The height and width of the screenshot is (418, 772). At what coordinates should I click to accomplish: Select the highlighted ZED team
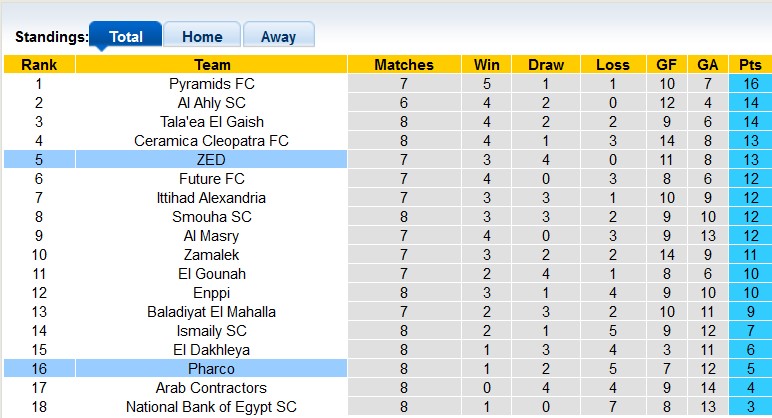point(211,159)
